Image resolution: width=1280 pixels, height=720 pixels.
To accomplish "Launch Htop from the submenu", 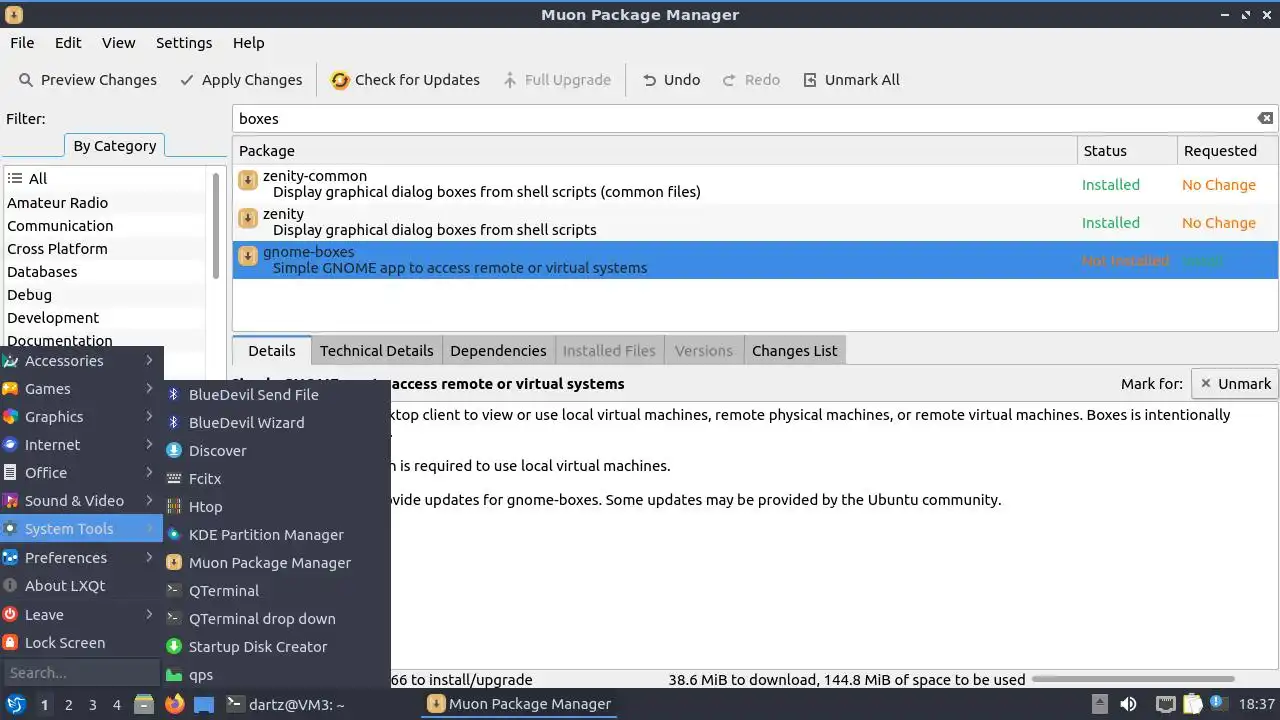I will (x=277, y=507).
